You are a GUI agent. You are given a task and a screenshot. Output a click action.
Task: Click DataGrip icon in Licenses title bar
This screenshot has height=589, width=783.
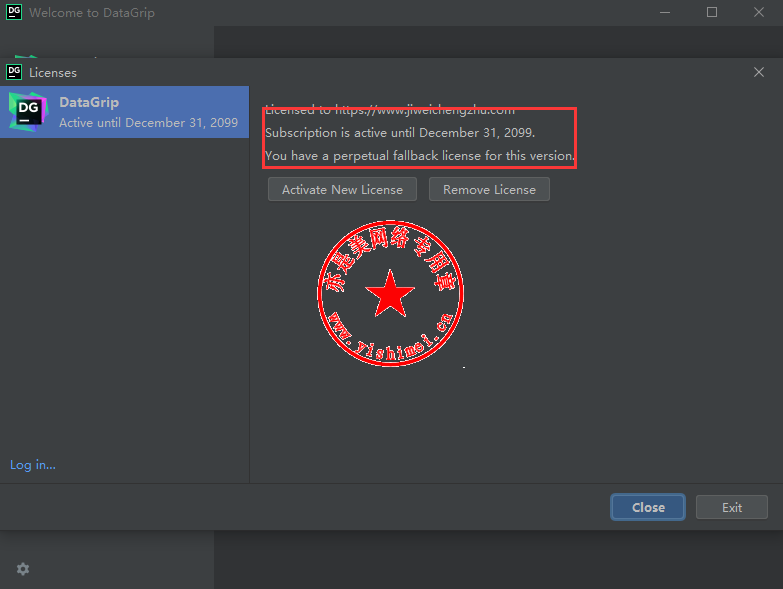point(14,72)
